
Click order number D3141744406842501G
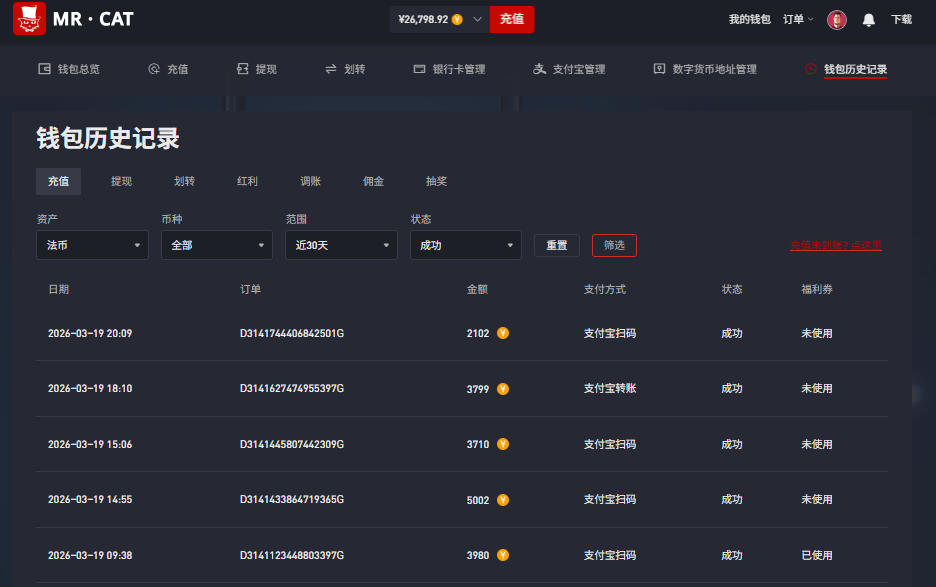(292, 333)
